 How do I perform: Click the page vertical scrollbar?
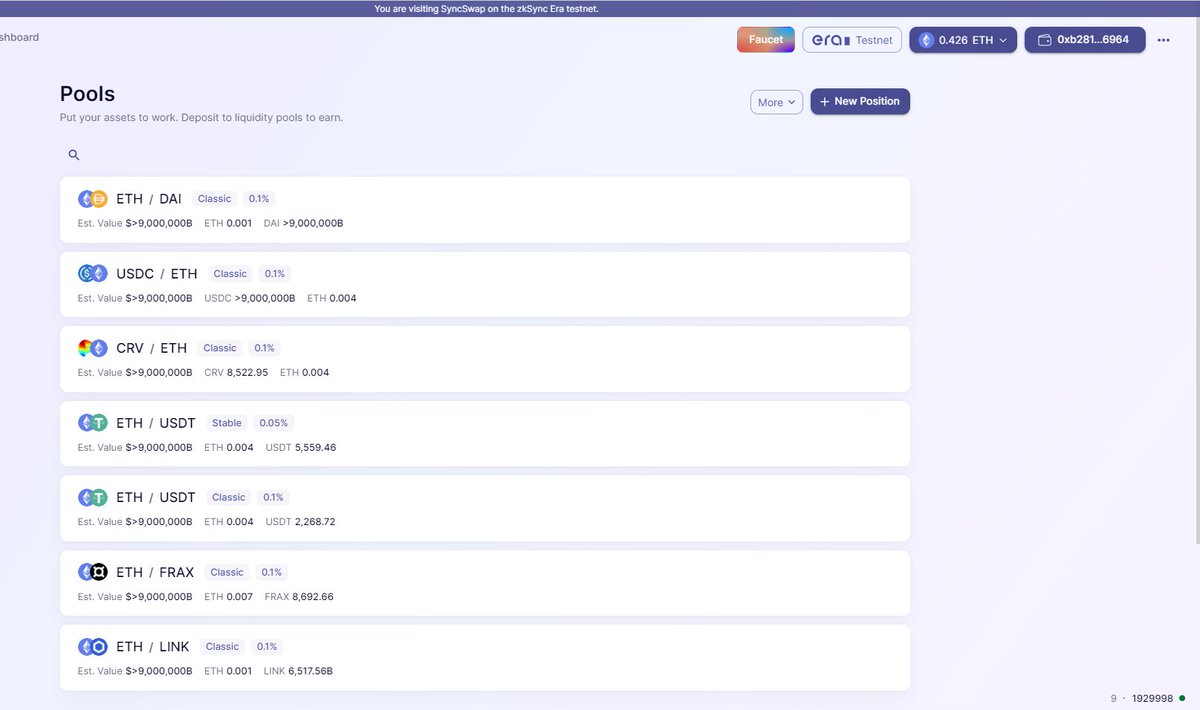coord(1196,280)
